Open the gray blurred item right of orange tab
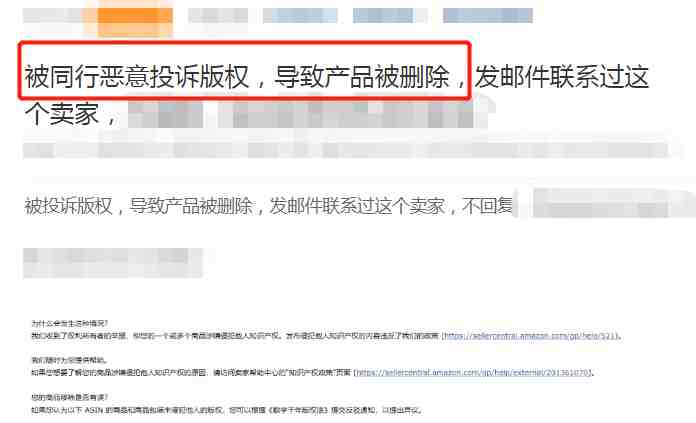This screenshot has height=423, width=696. point(218,16)
